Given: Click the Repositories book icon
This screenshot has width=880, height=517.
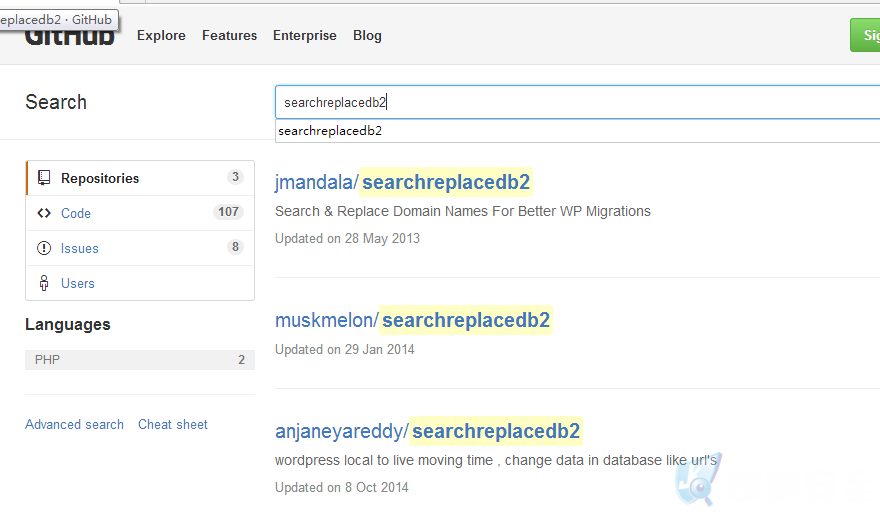Looking at the screenshot, I should [44, 178].
